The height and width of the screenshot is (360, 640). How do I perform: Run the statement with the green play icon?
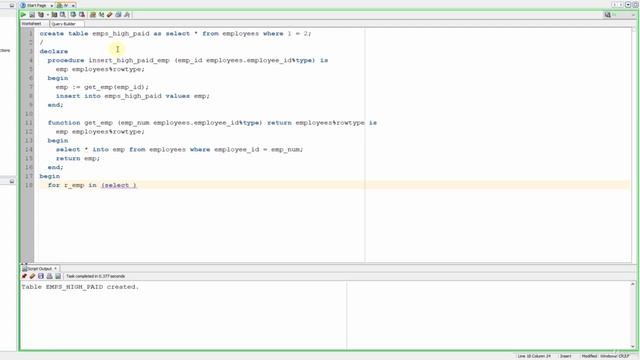(x=23, y=15)
